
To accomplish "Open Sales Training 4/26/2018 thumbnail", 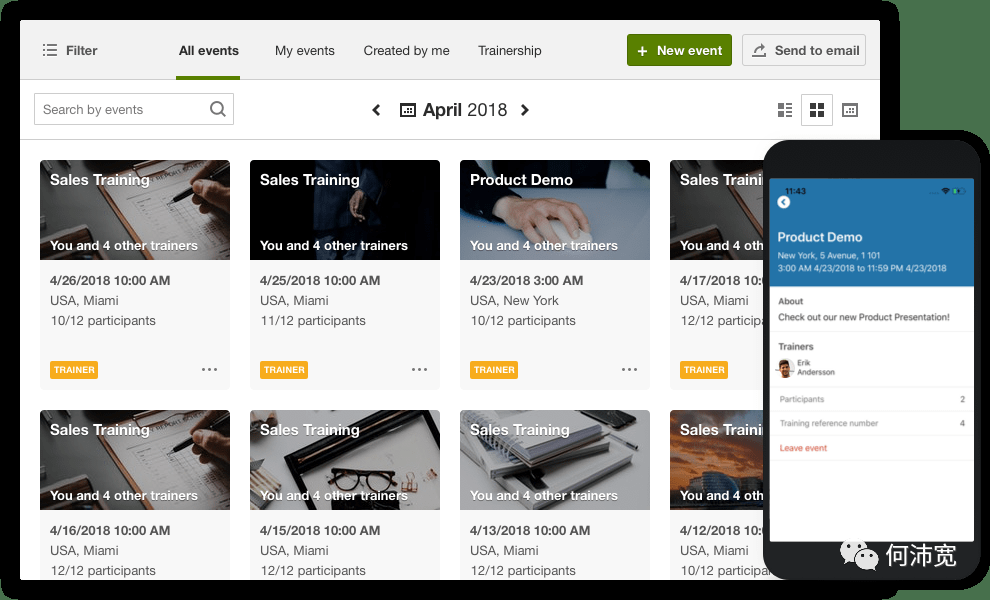I will pyautogui.click(x=135, y=210).
